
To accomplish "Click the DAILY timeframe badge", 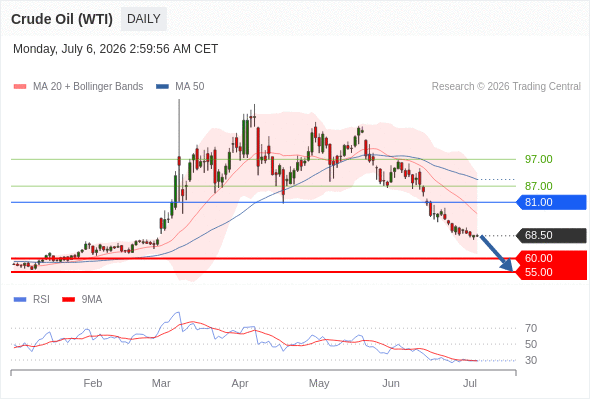I will point(144,19).
